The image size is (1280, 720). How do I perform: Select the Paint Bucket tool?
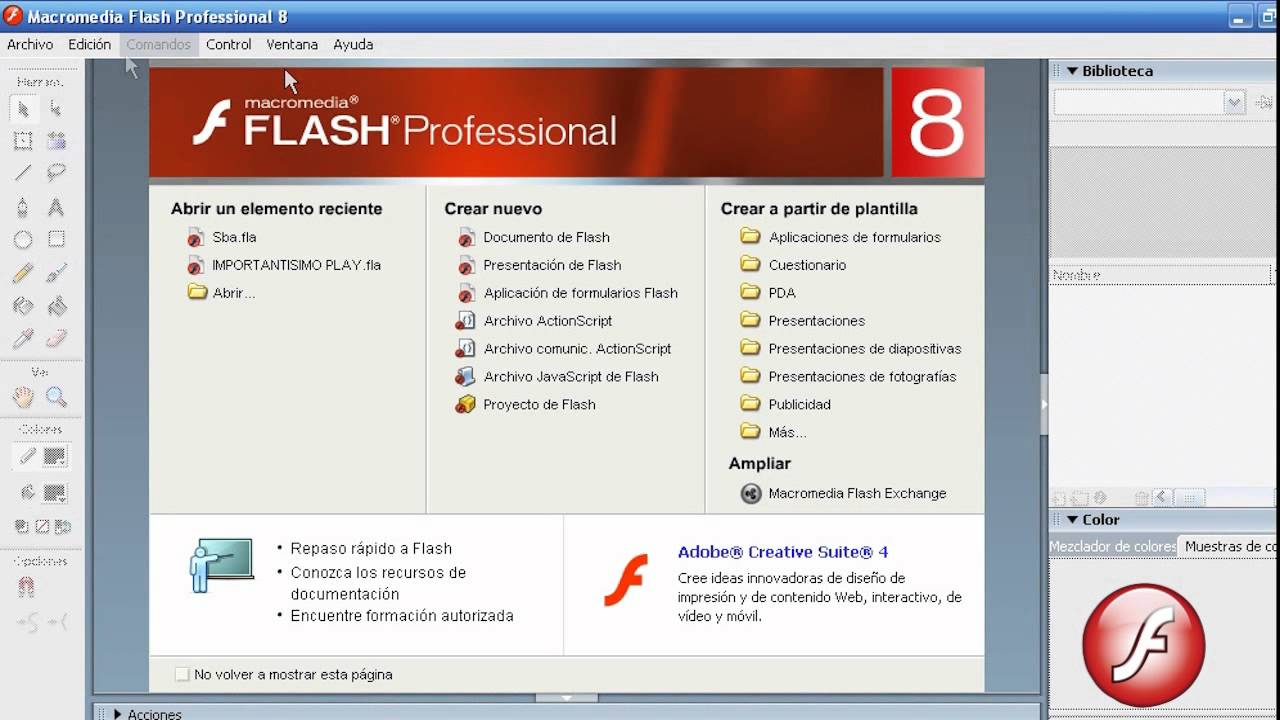tap(56, 306)
